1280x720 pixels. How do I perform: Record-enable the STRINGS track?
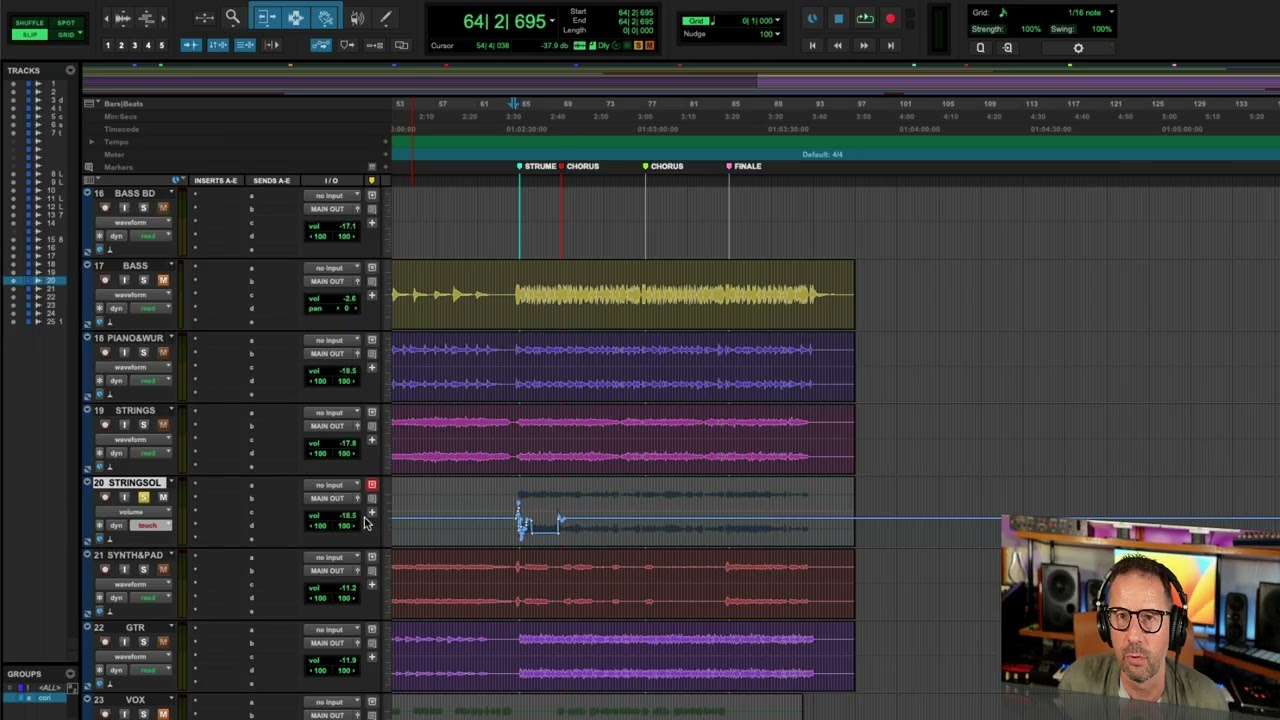coord(105,425)
